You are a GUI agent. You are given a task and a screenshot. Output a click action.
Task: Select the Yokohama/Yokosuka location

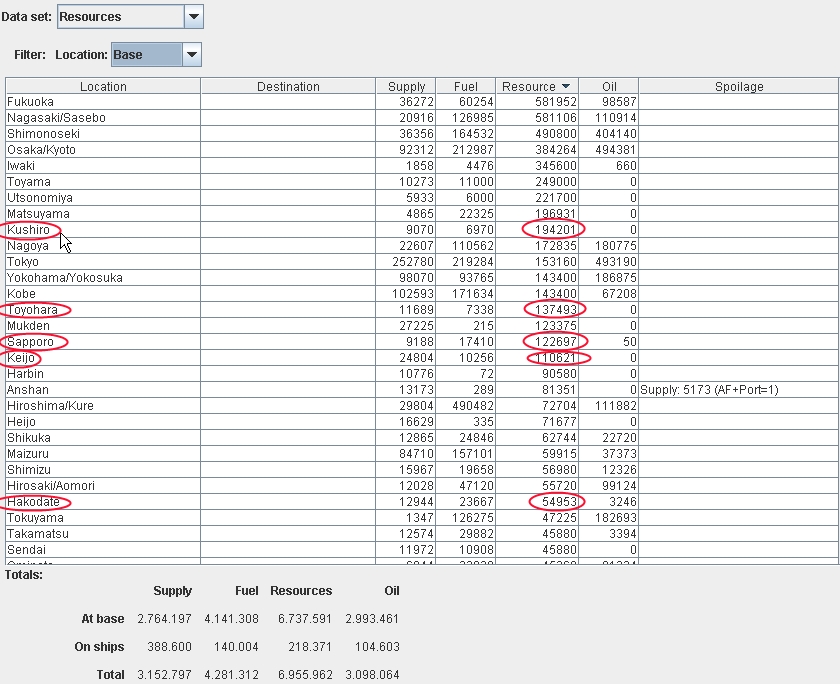(x=65, y=278)
